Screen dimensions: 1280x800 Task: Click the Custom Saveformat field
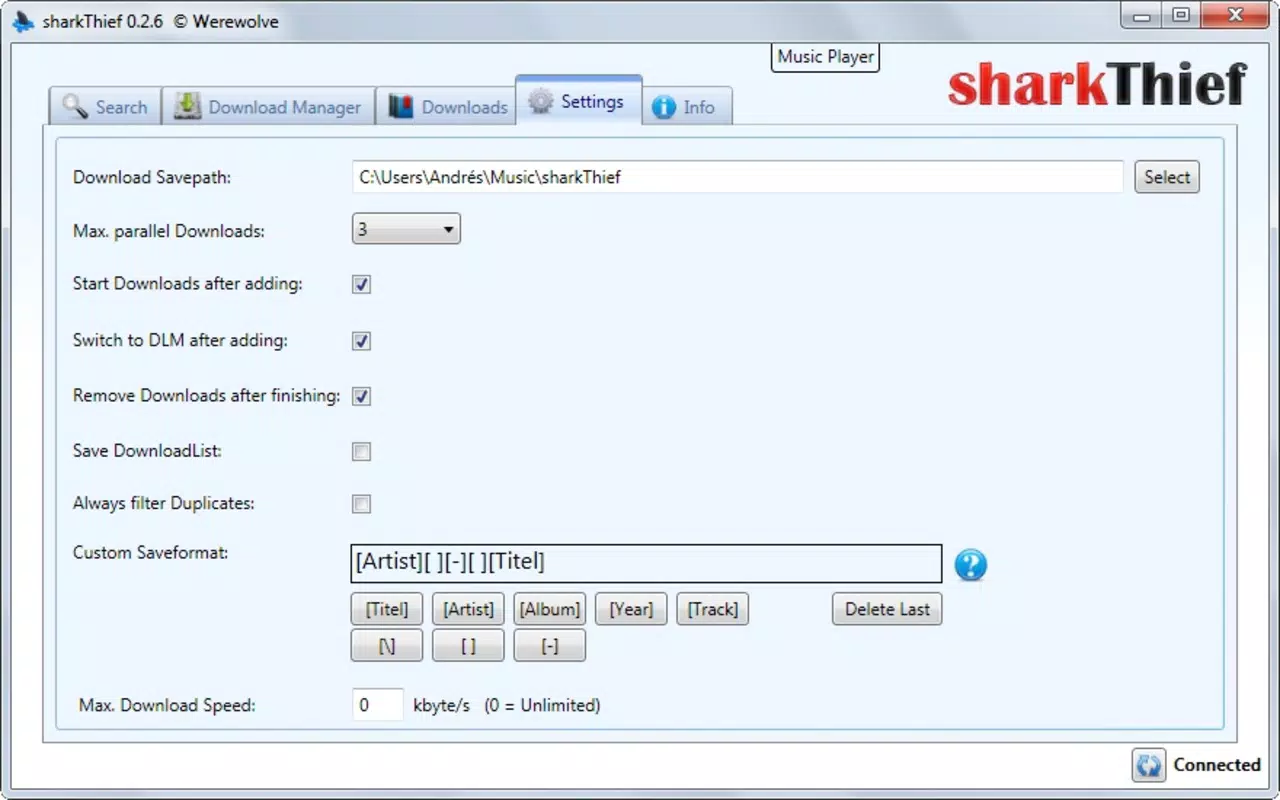pos(646,563)
